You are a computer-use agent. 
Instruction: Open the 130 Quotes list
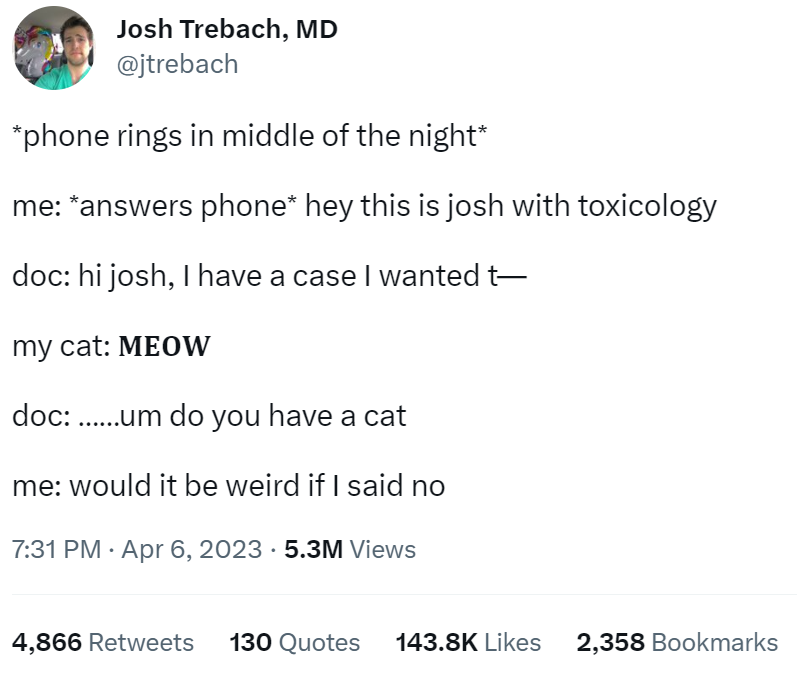point(294,642)
